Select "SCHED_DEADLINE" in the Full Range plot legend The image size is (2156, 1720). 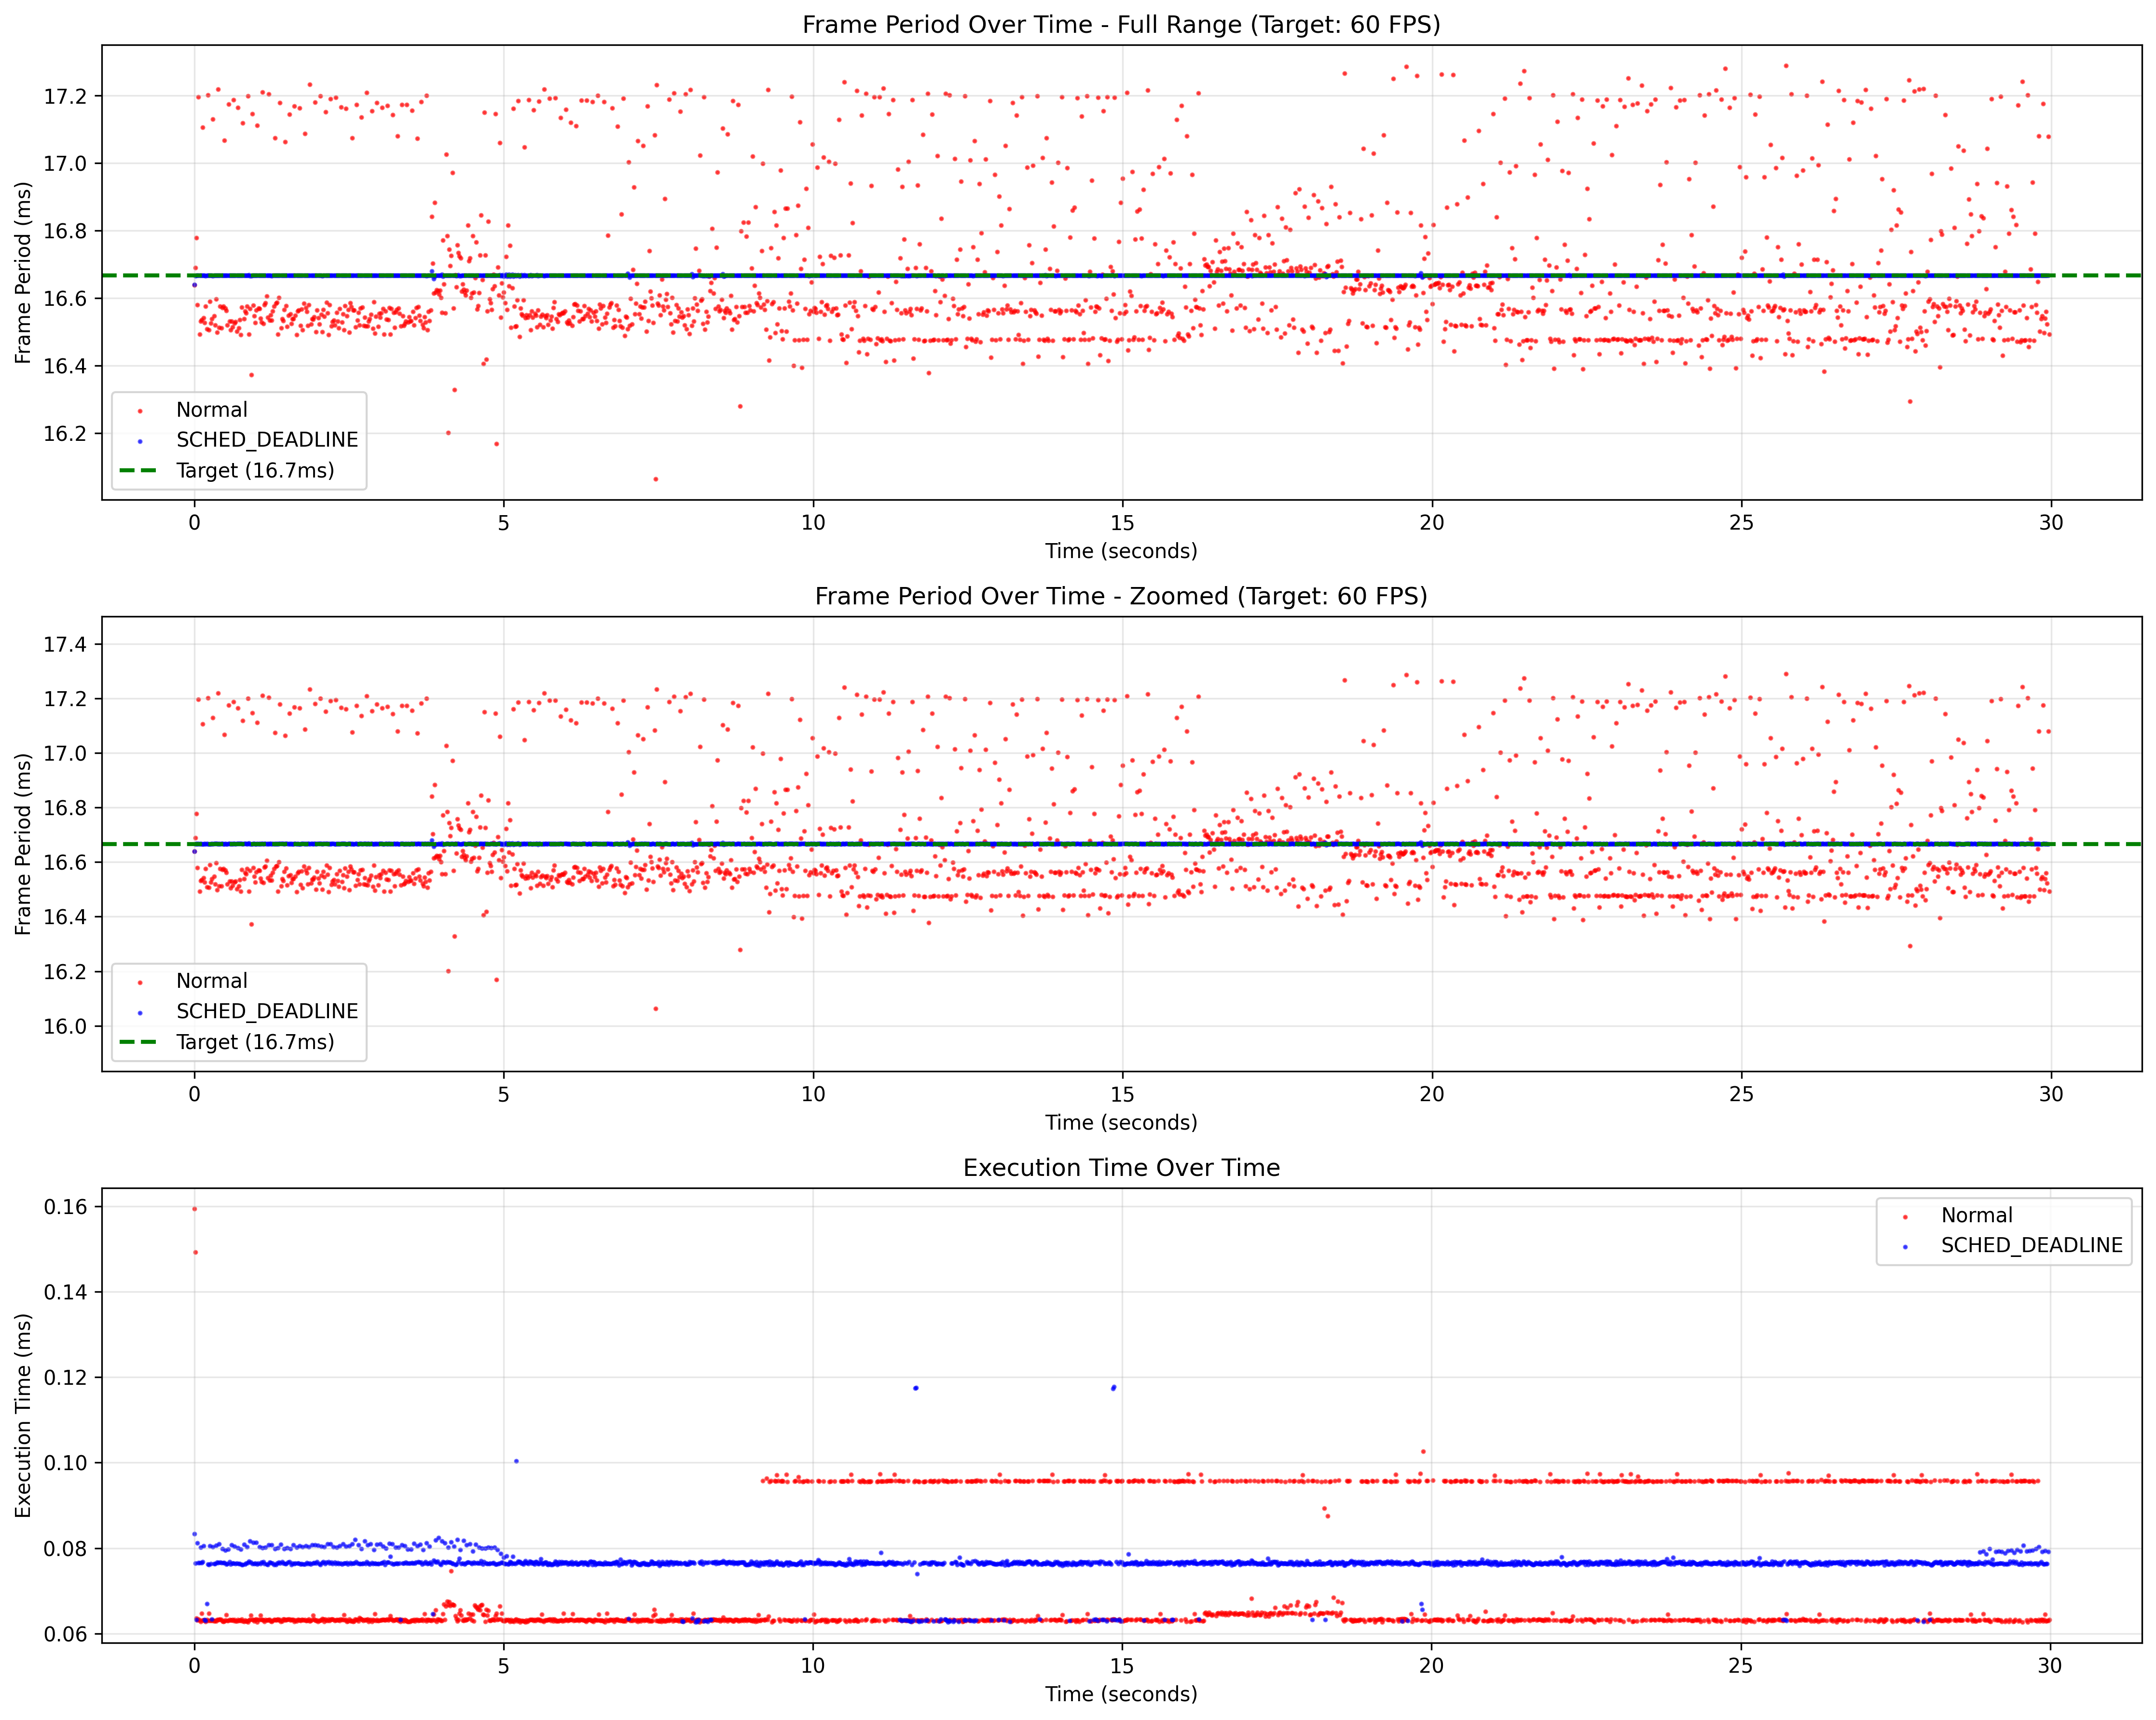[x=267, y=440]
